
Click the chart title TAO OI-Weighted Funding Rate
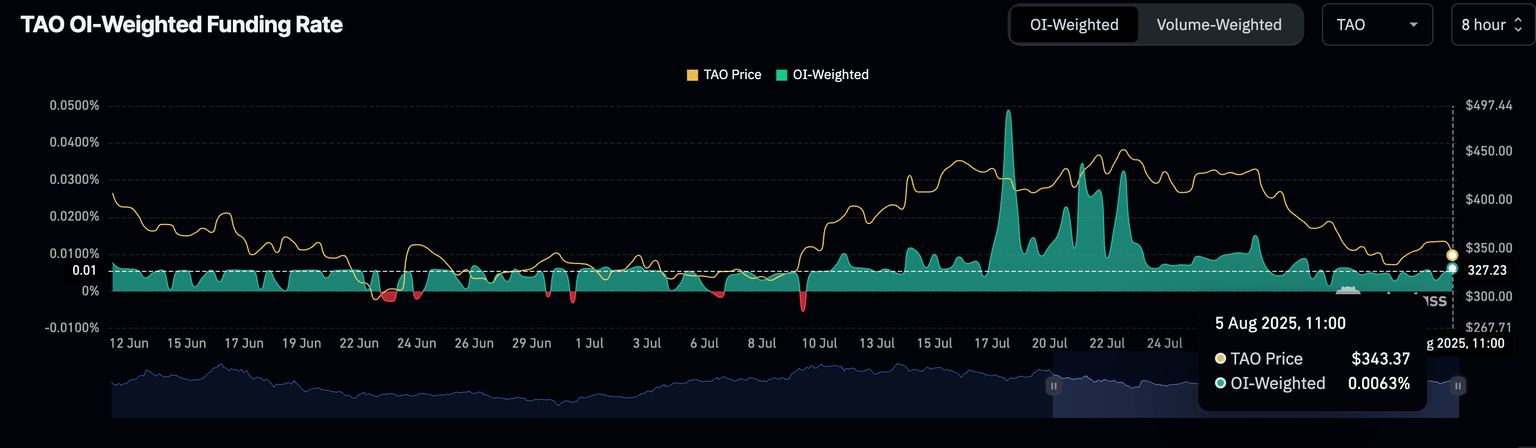click(x=182, y=26)
